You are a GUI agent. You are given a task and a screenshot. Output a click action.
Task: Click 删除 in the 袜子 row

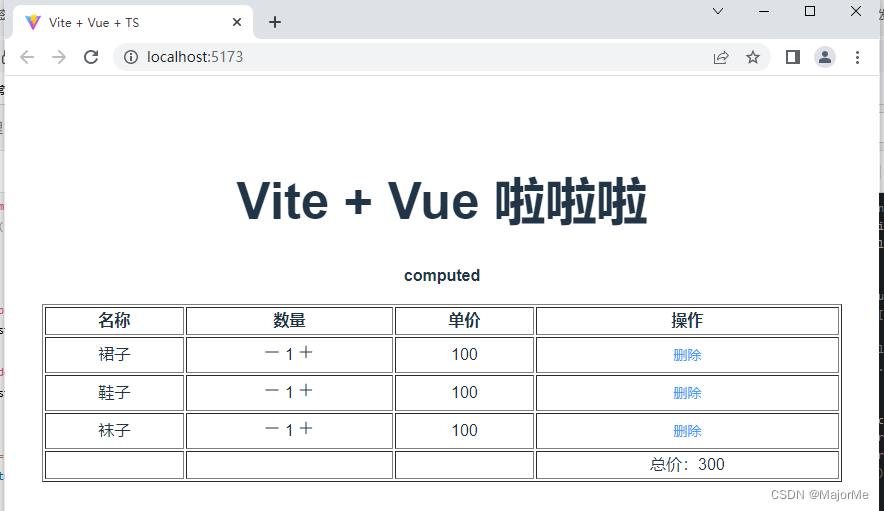(x=687, y=431)
